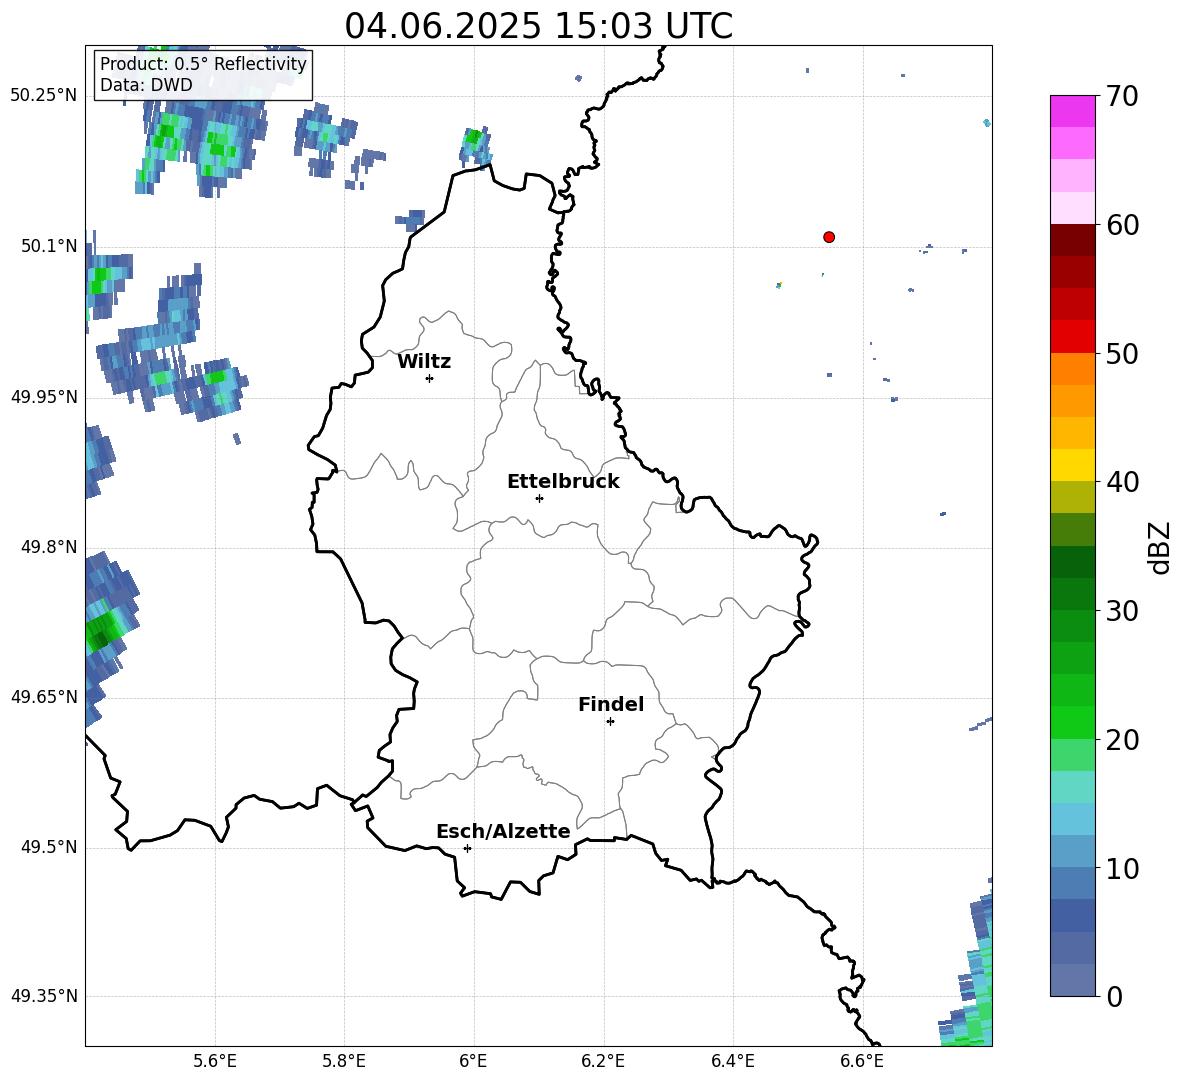Select the 'Esch/Alzette' map label
Image resolution: width=1184 pixels, height=1081 pixels.
(x=503, y=831)
